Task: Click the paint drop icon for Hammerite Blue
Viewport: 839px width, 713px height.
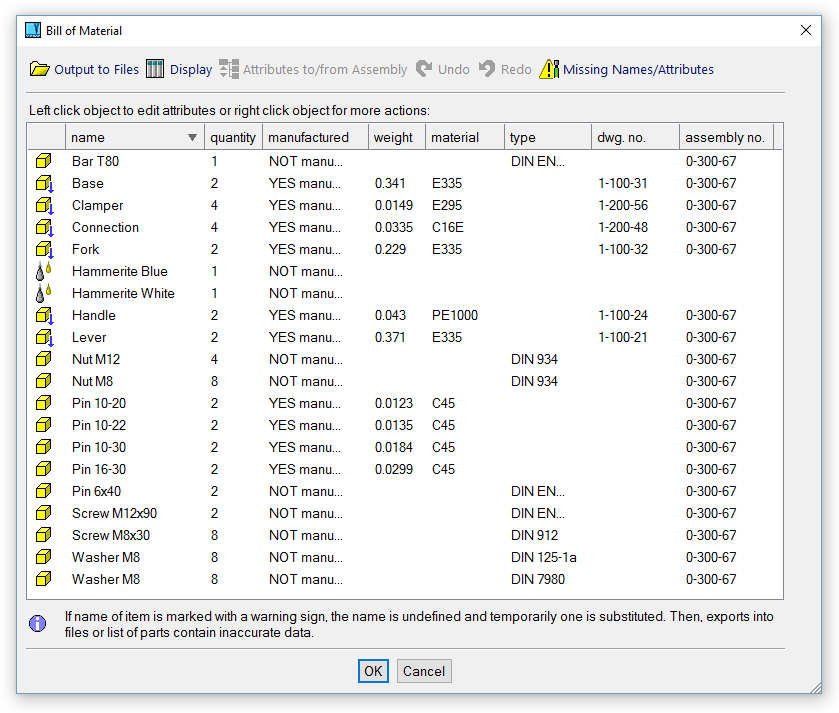Action: [x=43, y=271]
